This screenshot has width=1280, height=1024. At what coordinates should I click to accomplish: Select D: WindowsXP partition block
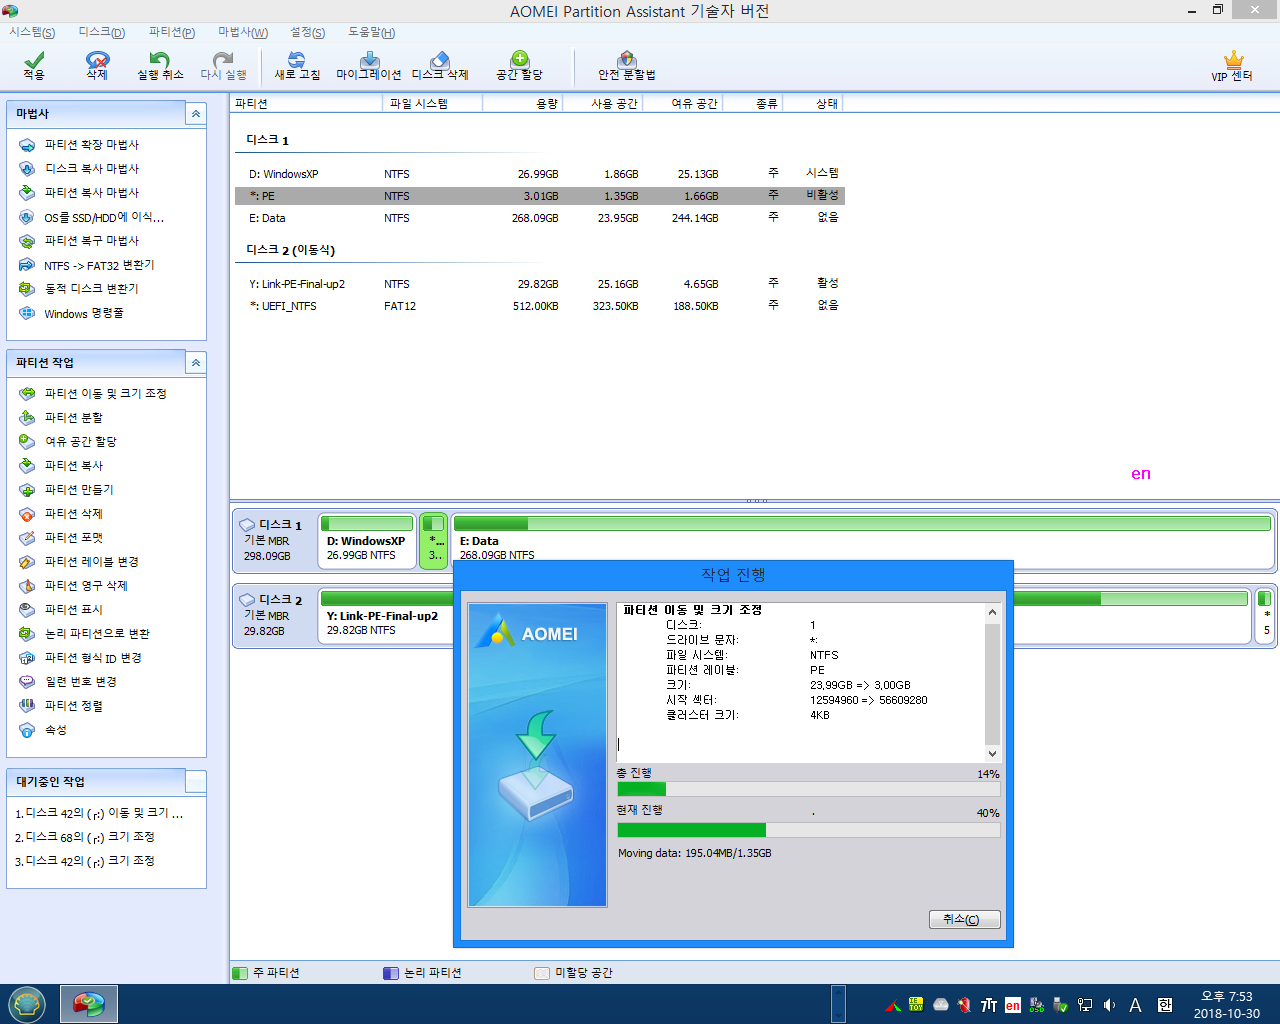[x=367, y=541]
